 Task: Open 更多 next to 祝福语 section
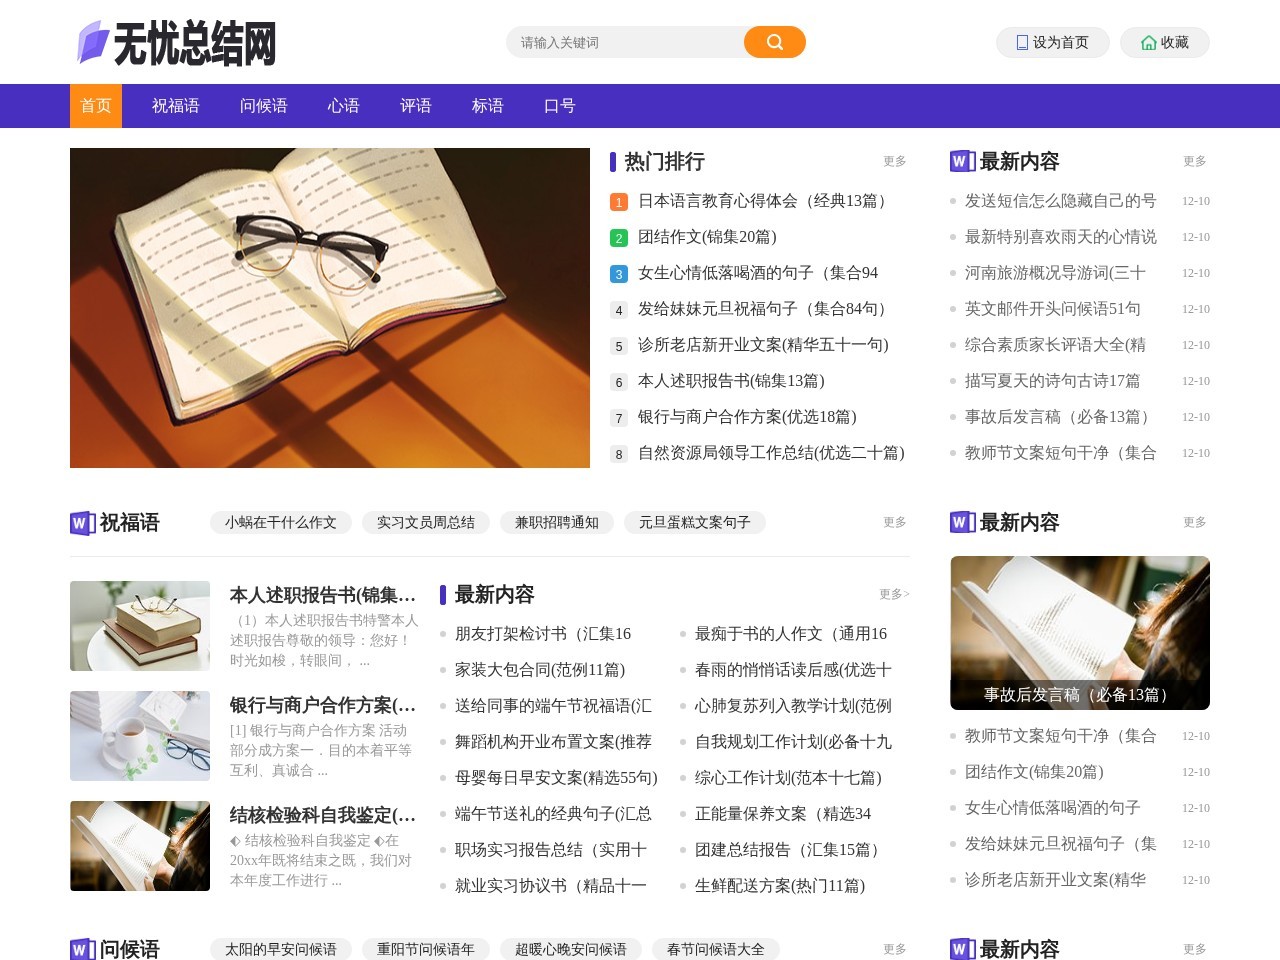[x=894, y=522]
